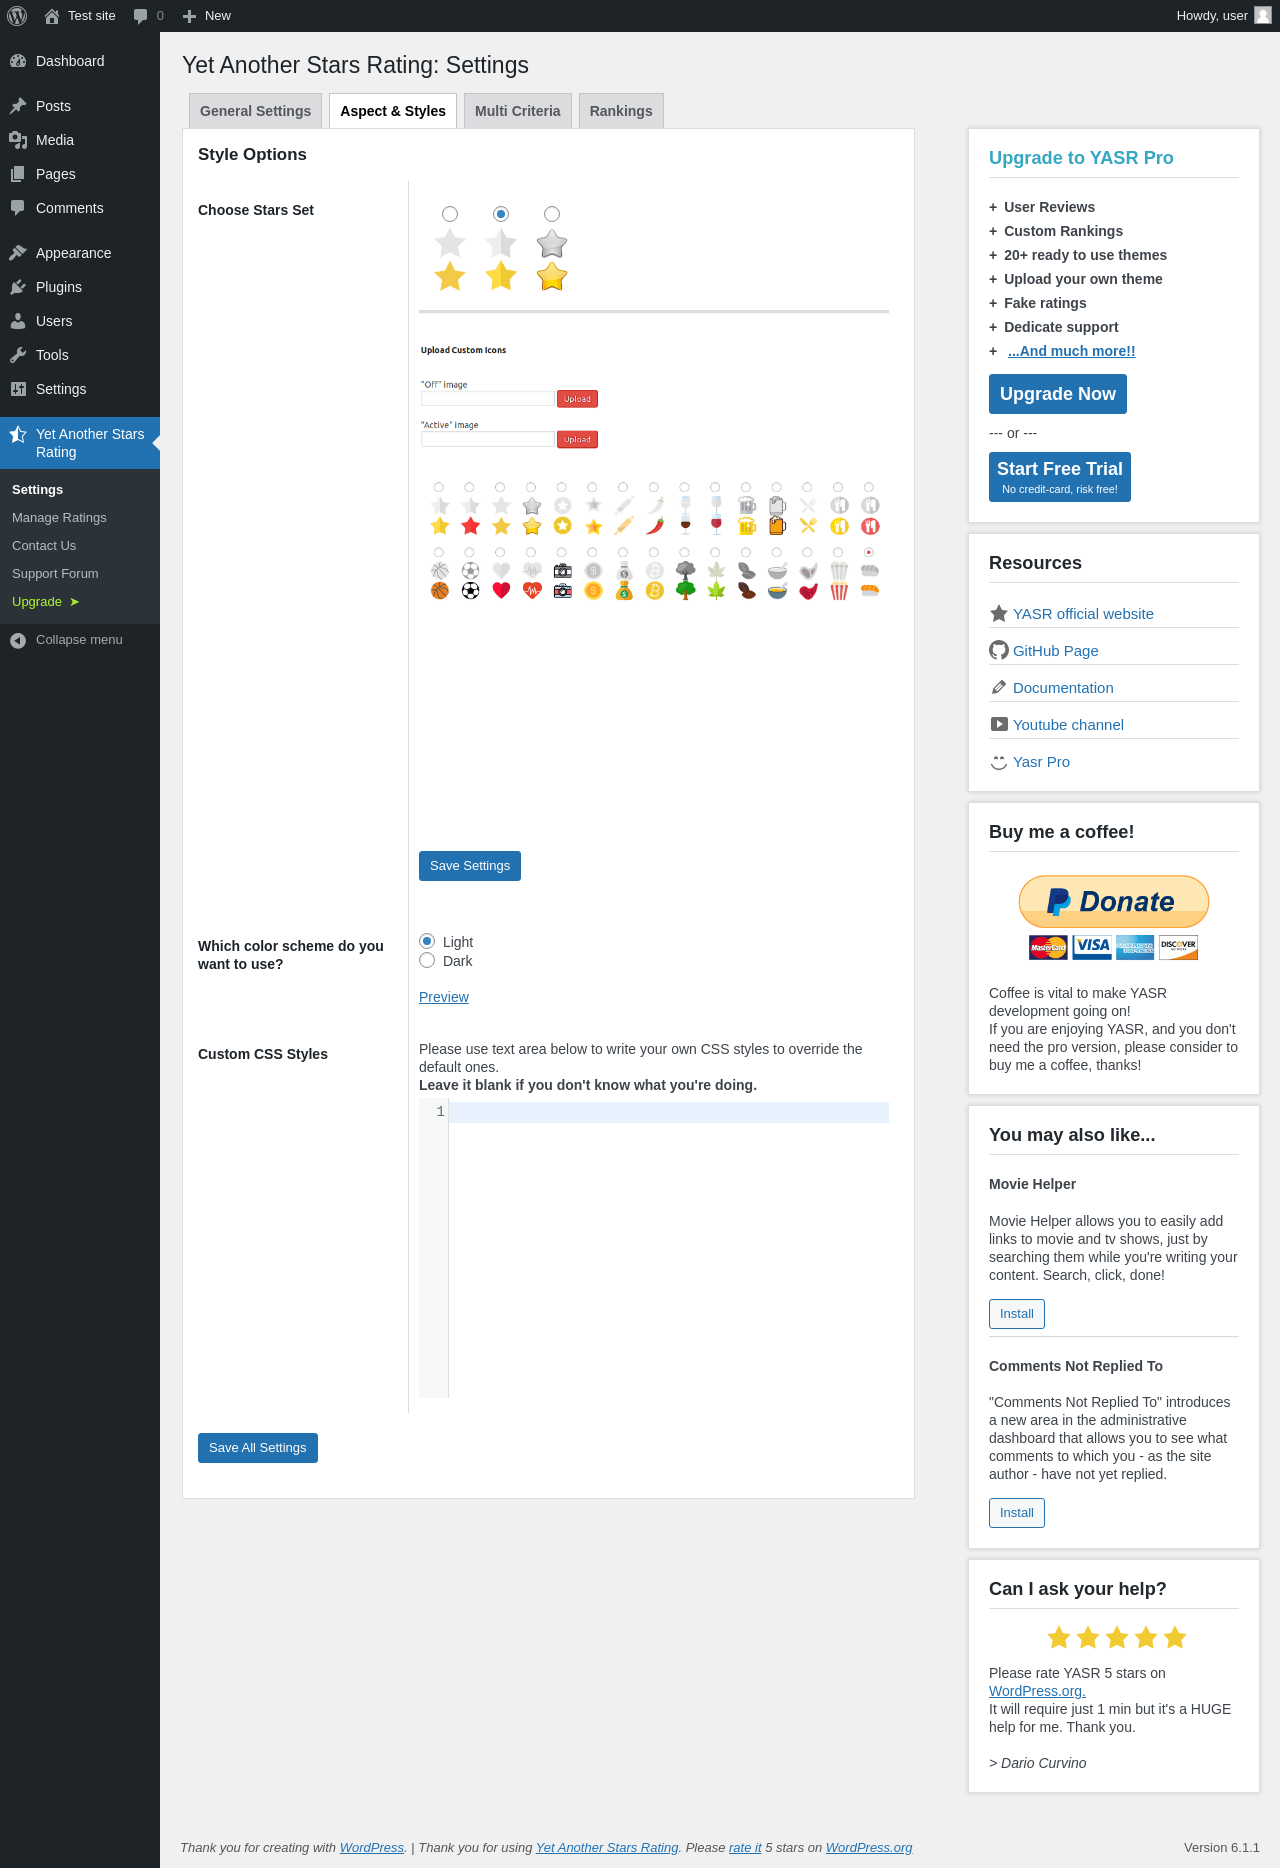Click the heartbeat heart icon
The height and width of the screenshot is (1868, 1280).
pyautogui.click(x=532, y=591)
